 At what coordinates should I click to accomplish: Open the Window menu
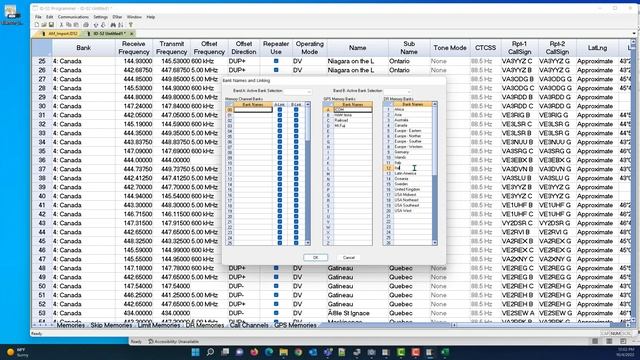[134, 17]
